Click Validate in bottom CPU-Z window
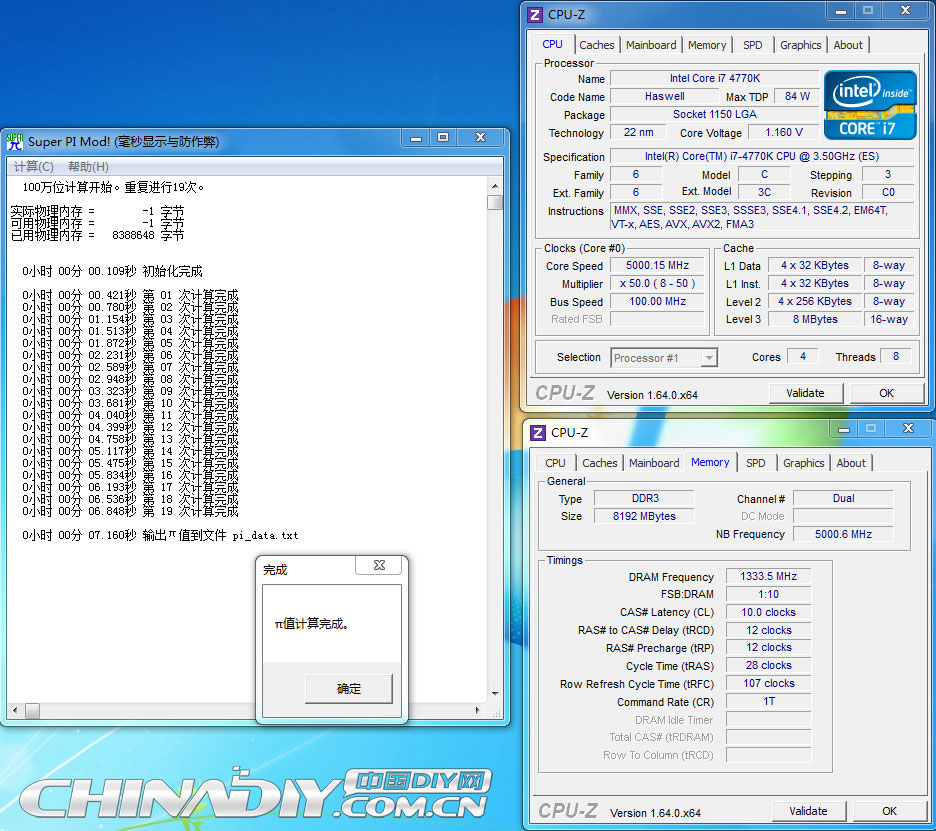This screenshot has width=936, height=831. [x=808, y=811]
